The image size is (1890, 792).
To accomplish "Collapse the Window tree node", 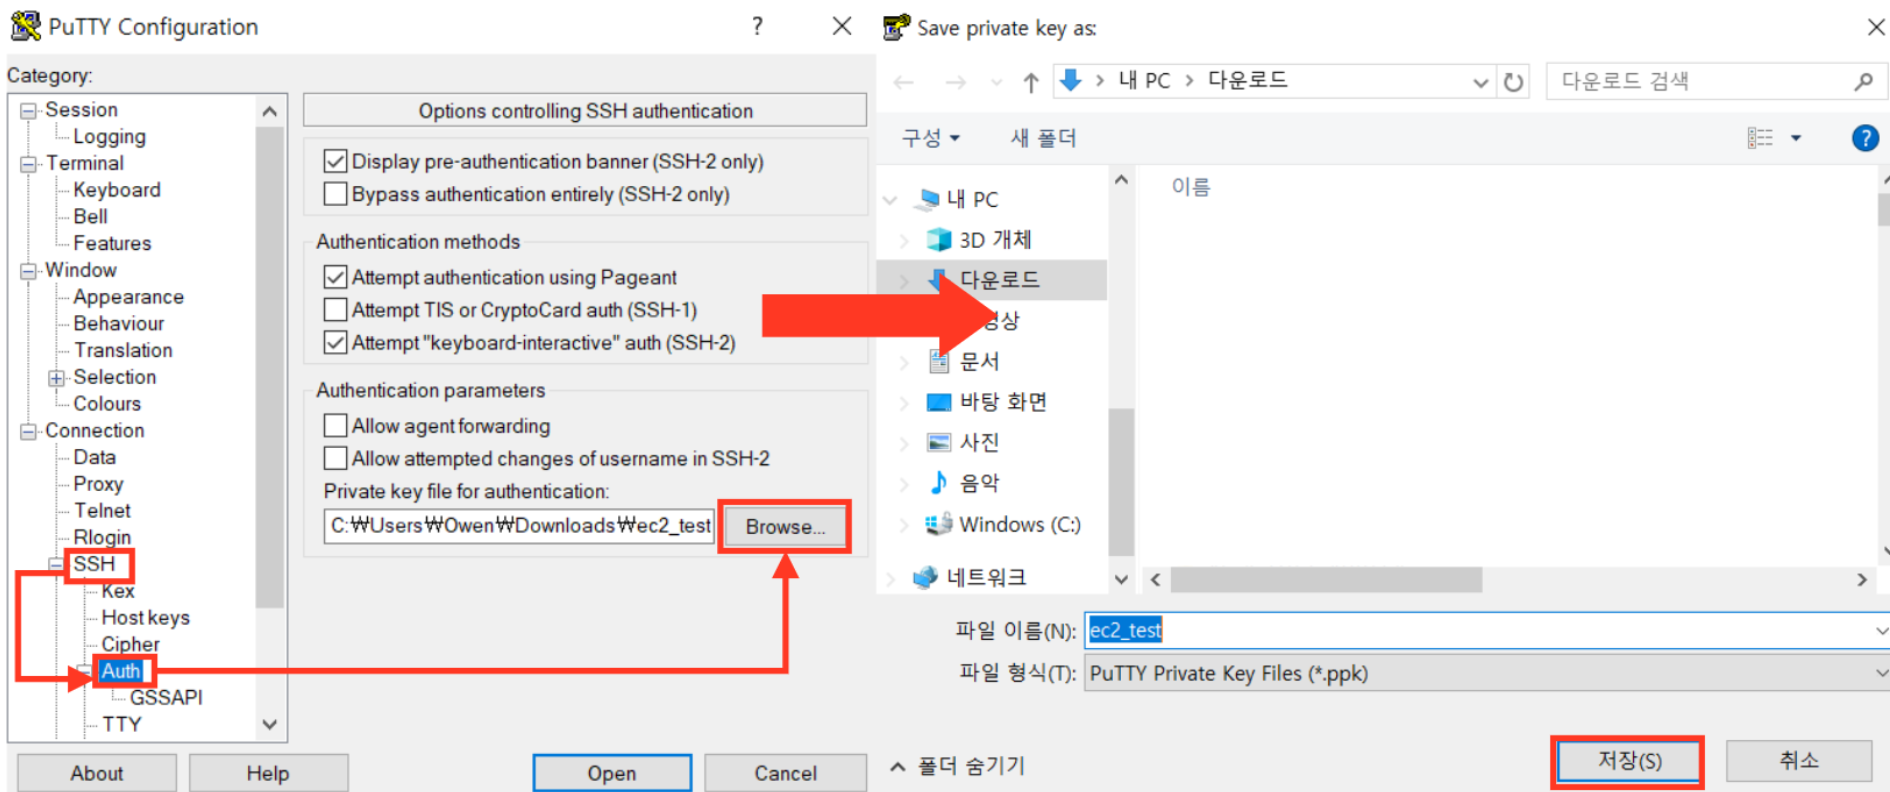I will [x=29, y=271].
